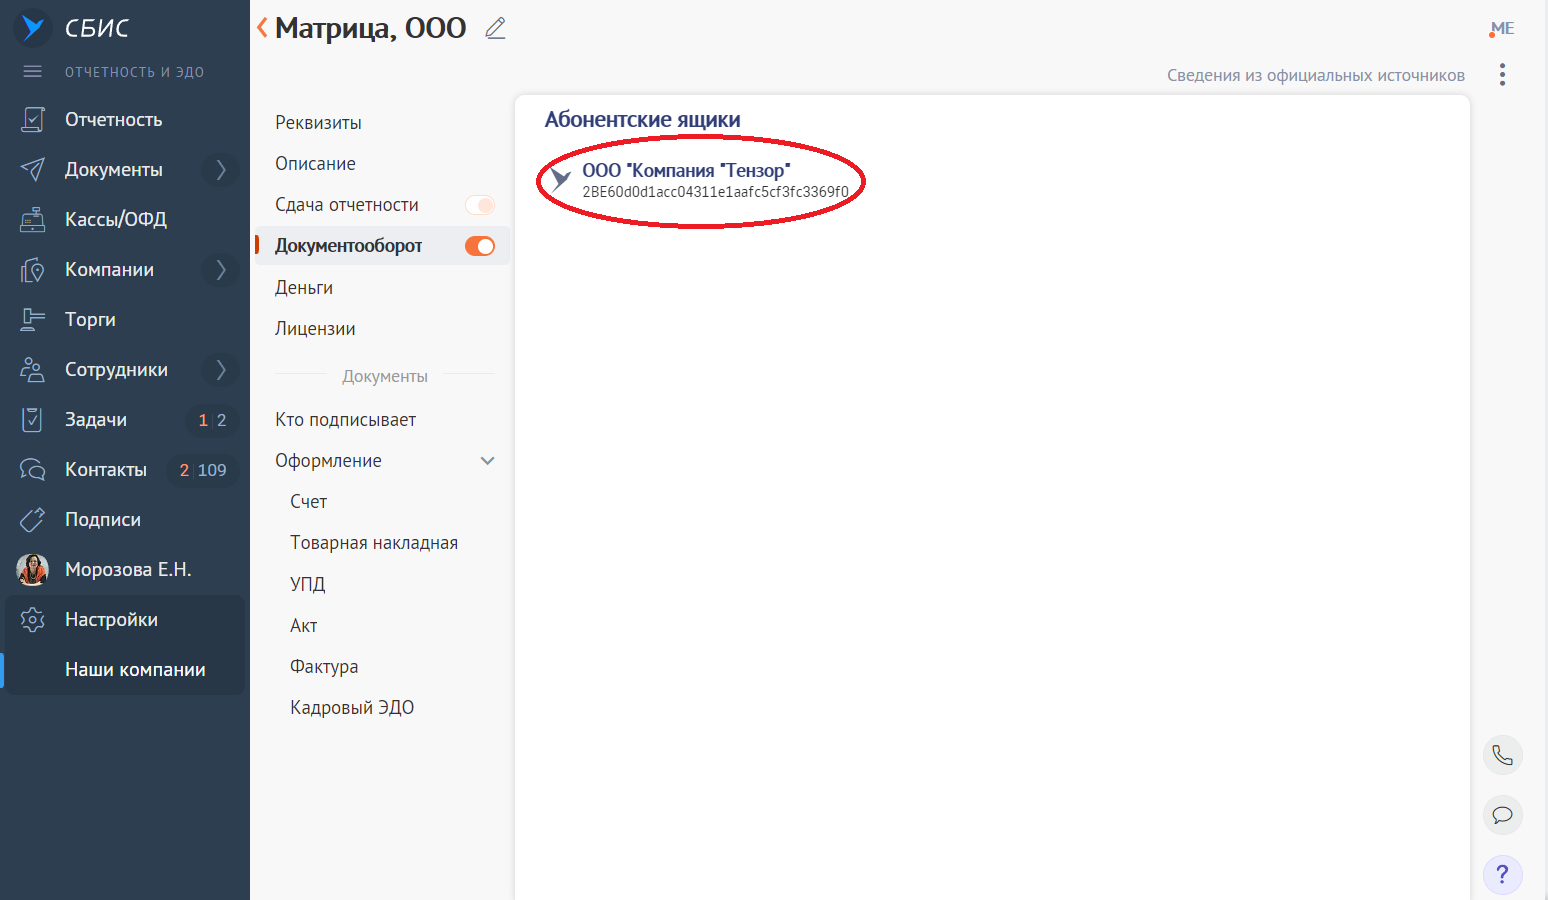Screen dimensions: 1548x900
Task: Click the Контакты chat bubbles icon
Action: tap(33, 469)
